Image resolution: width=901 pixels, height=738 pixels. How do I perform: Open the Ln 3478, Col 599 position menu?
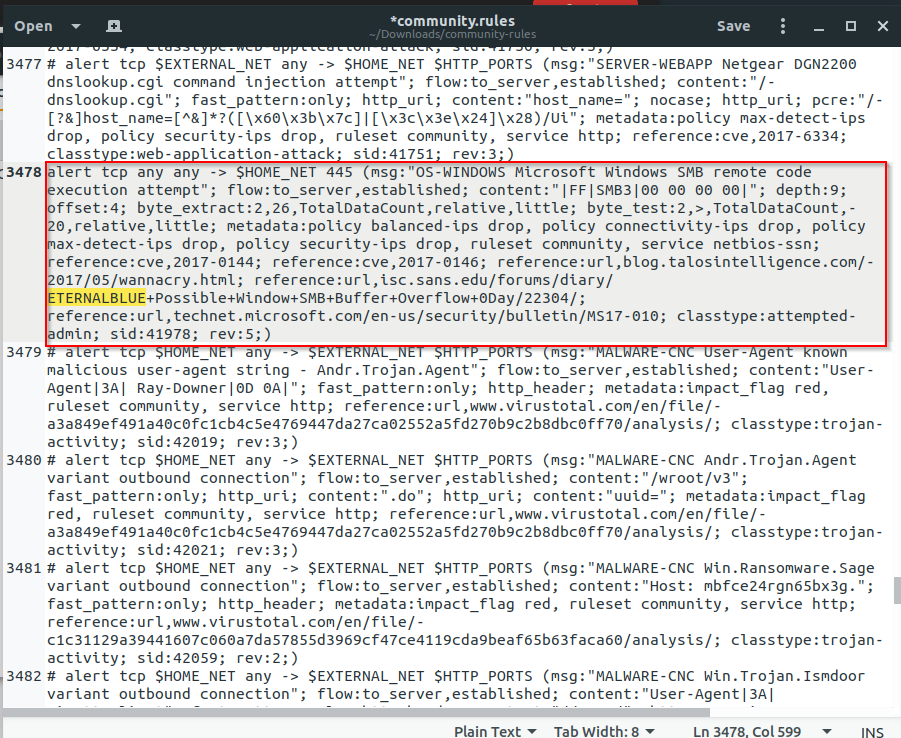pos(761,731)
